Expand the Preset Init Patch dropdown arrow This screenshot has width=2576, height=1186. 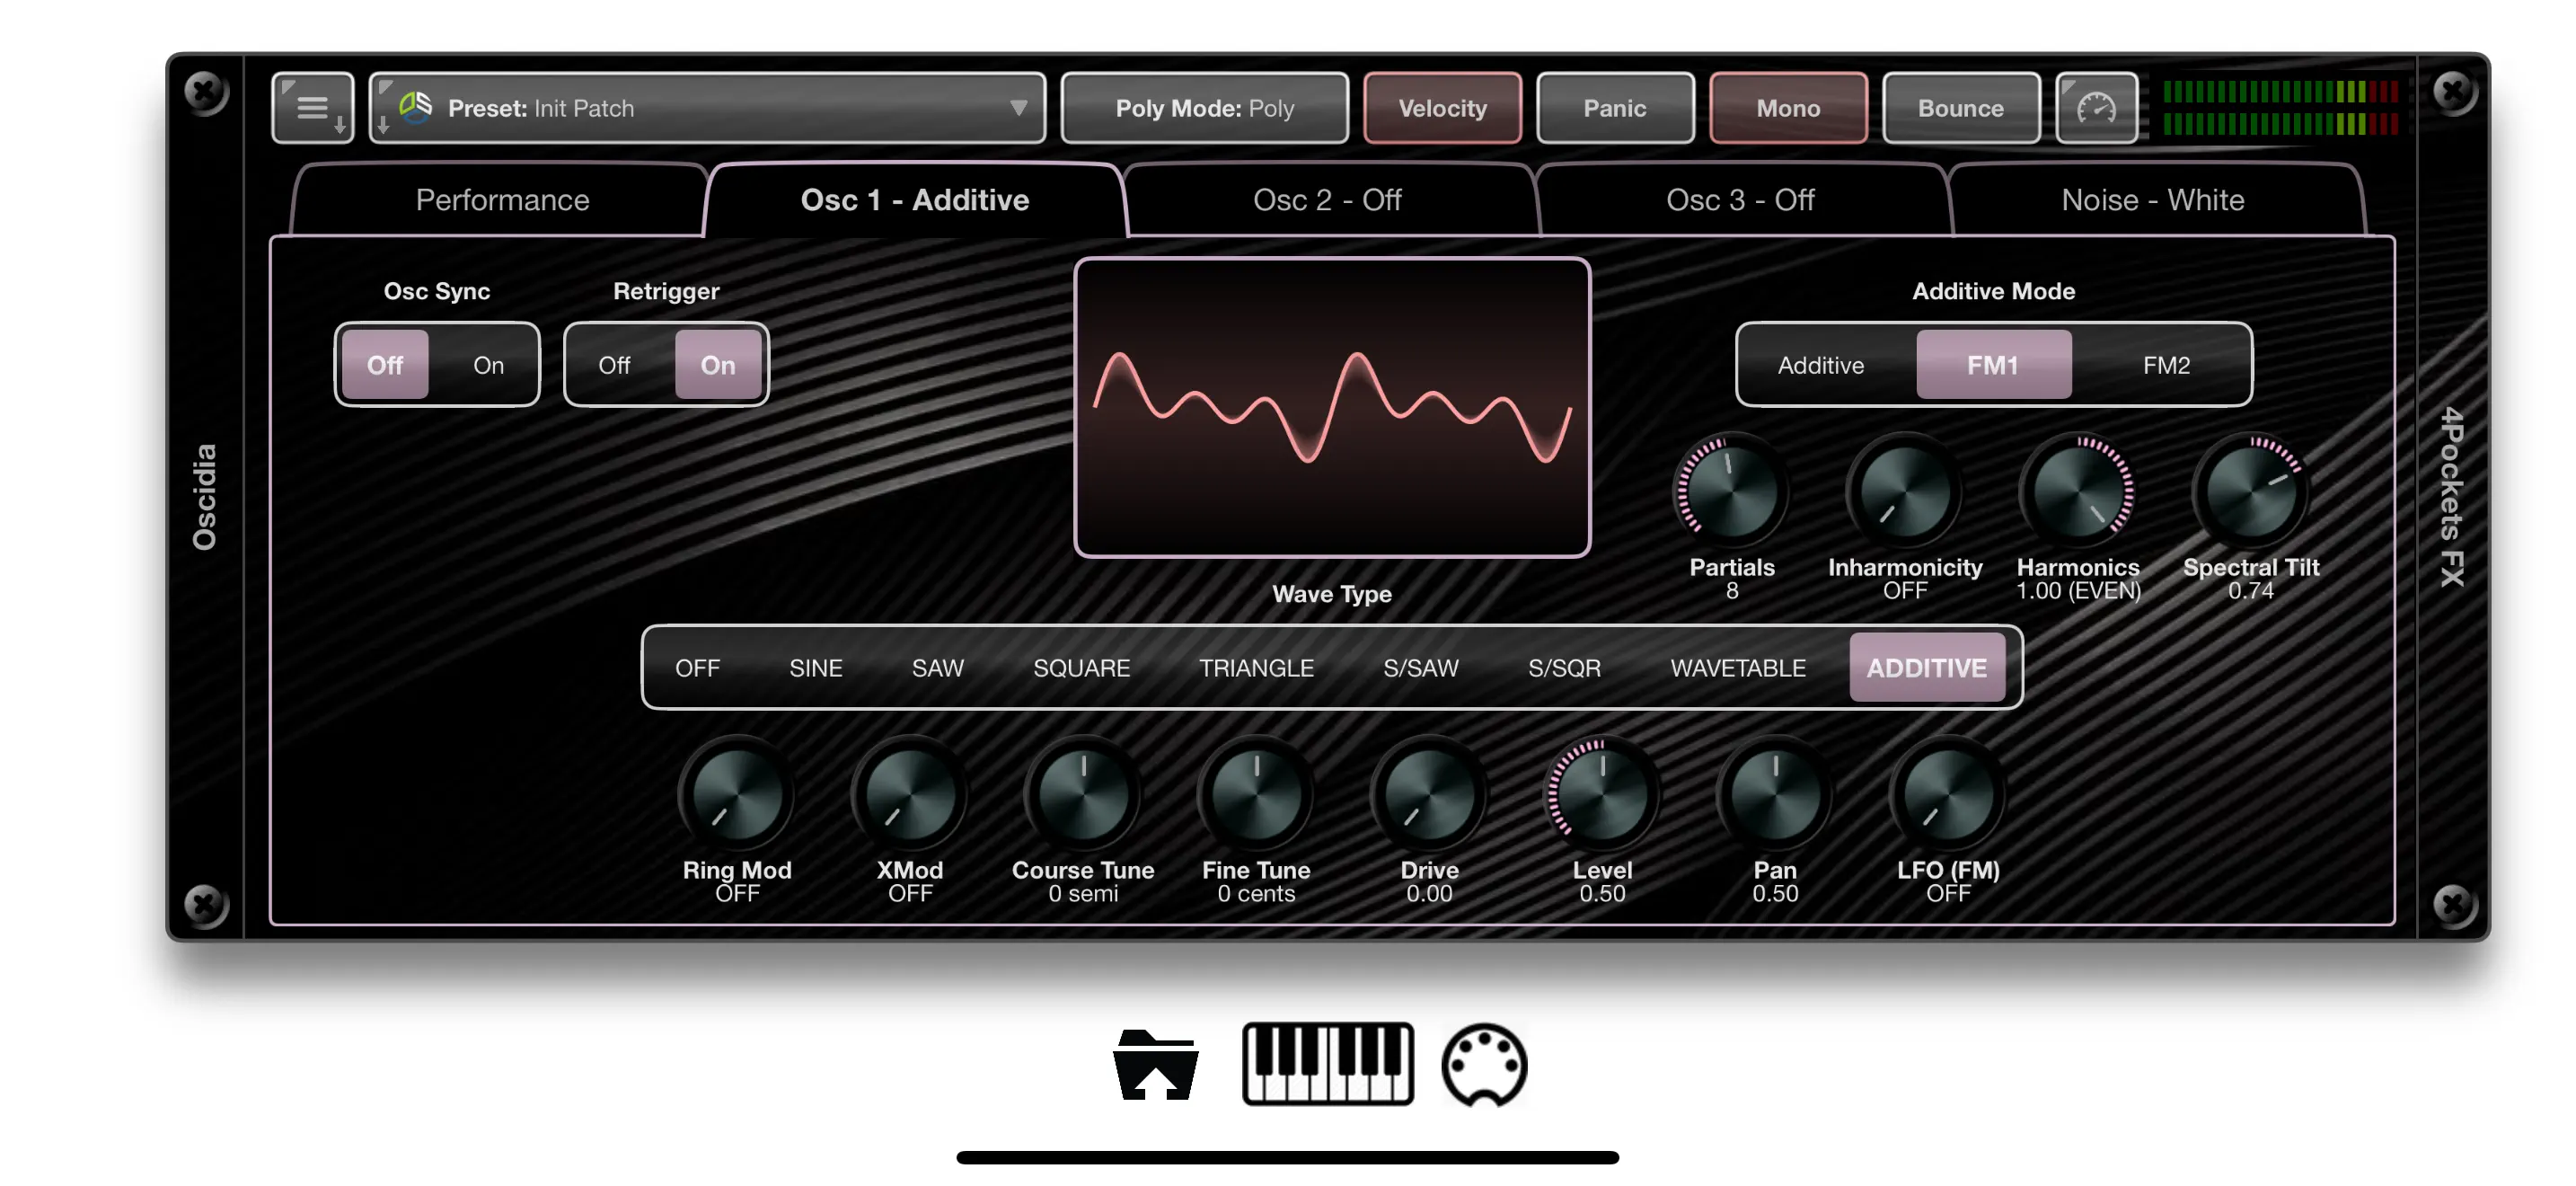[x=1018, y=108]
